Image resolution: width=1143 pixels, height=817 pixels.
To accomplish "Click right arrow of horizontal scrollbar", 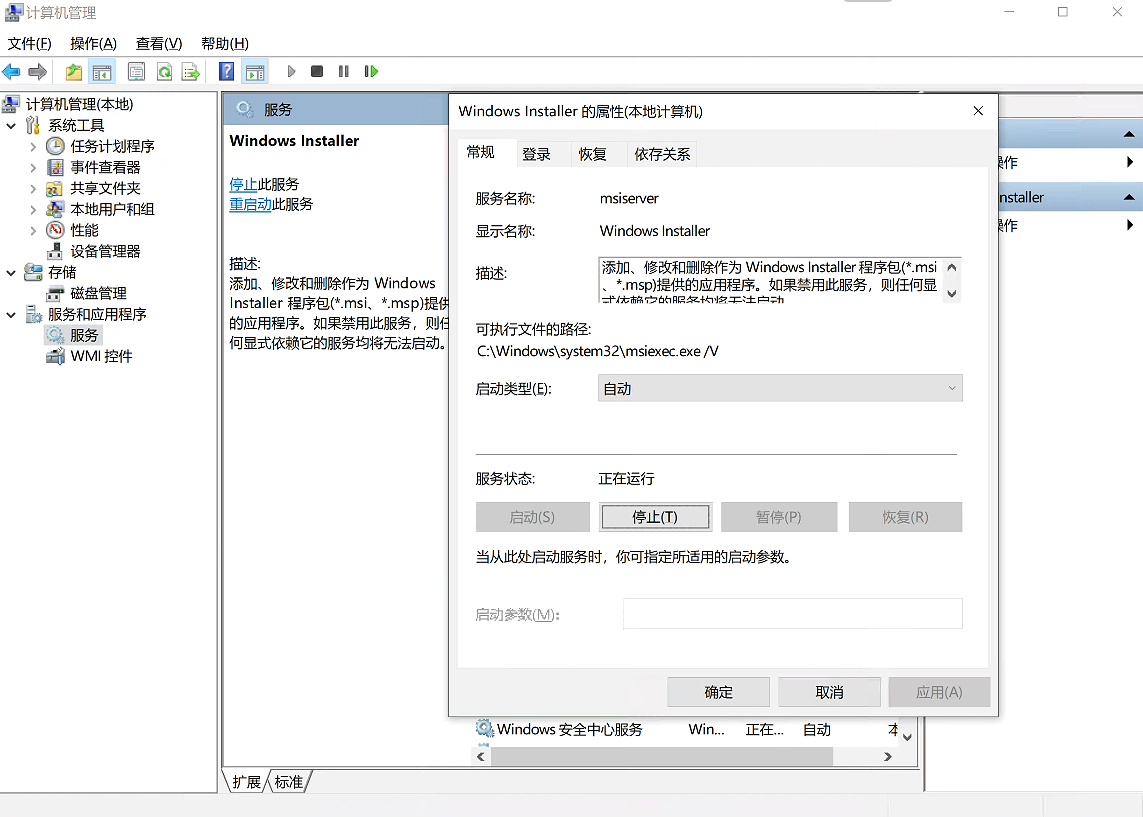I will [x=888, y=757].
